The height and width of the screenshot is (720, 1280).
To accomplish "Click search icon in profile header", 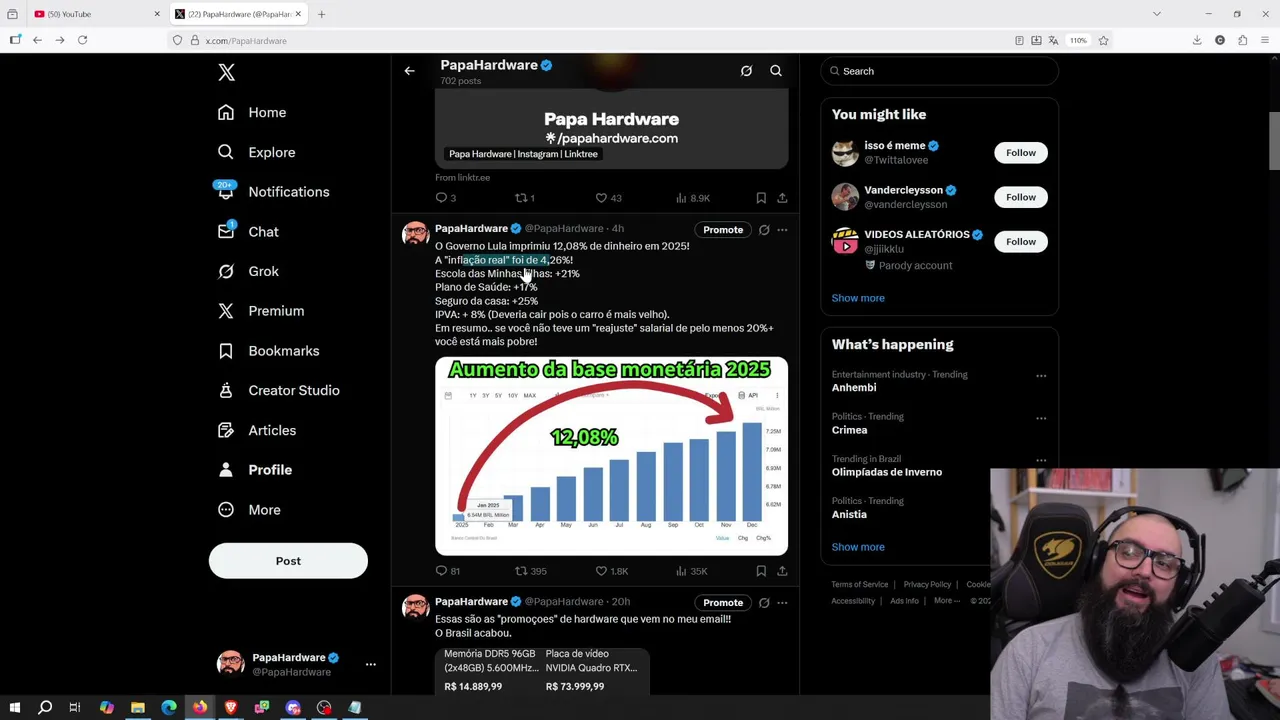I will point(776,71).
